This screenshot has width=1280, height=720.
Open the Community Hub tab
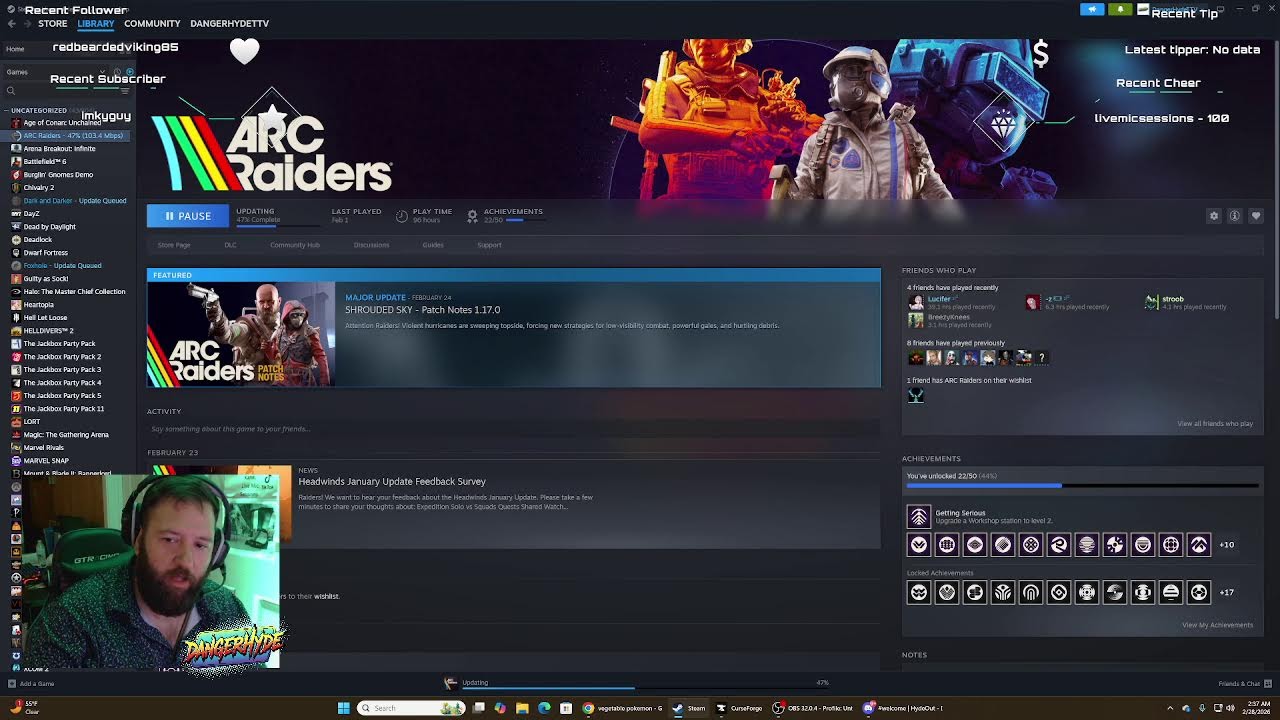point(295,245)
